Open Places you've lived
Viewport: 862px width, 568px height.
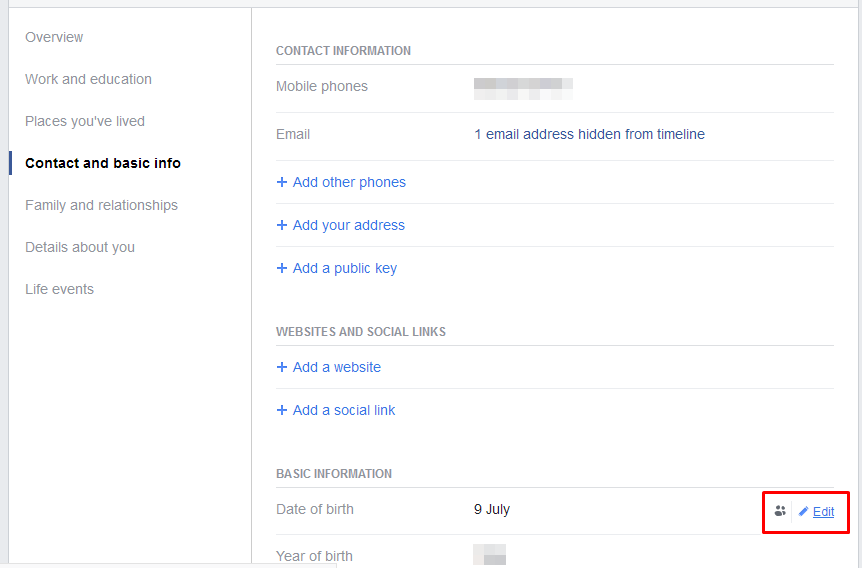tap(85, 121)
